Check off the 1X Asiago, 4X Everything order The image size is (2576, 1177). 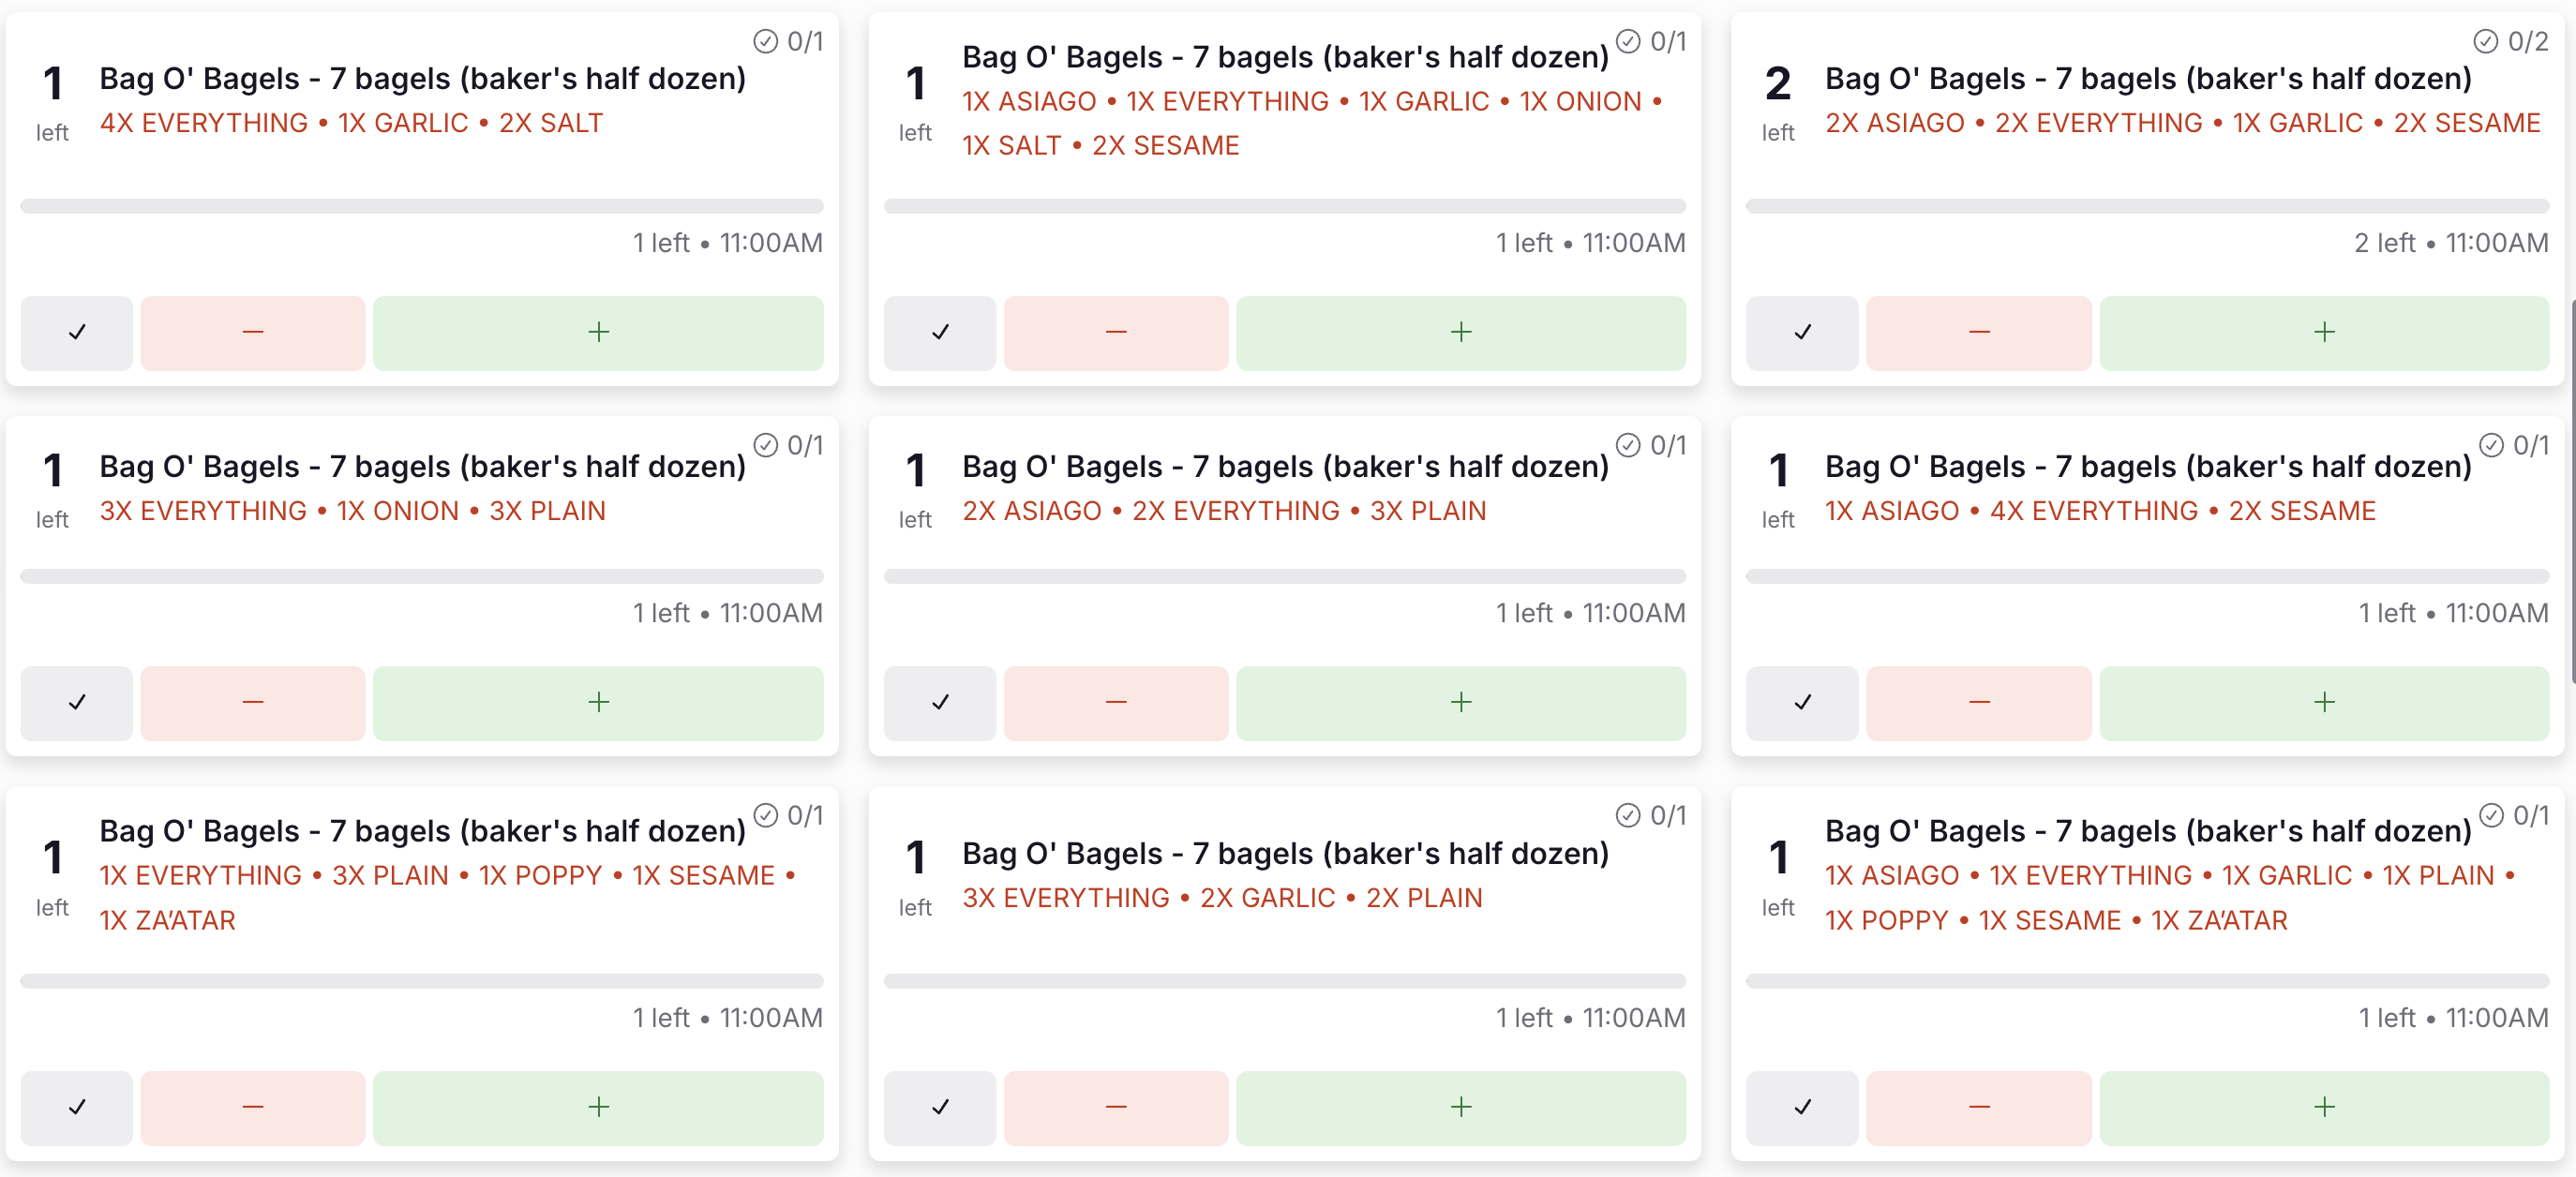1802,703
